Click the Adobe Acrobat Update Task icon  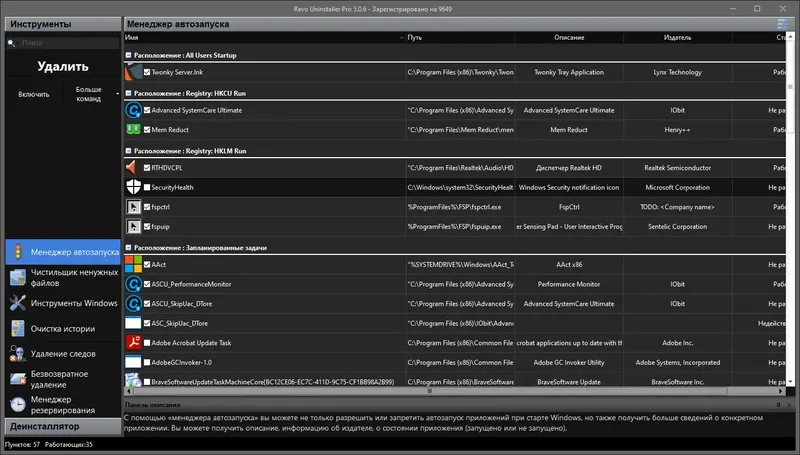pyautogui.click(x=133, y=343)
